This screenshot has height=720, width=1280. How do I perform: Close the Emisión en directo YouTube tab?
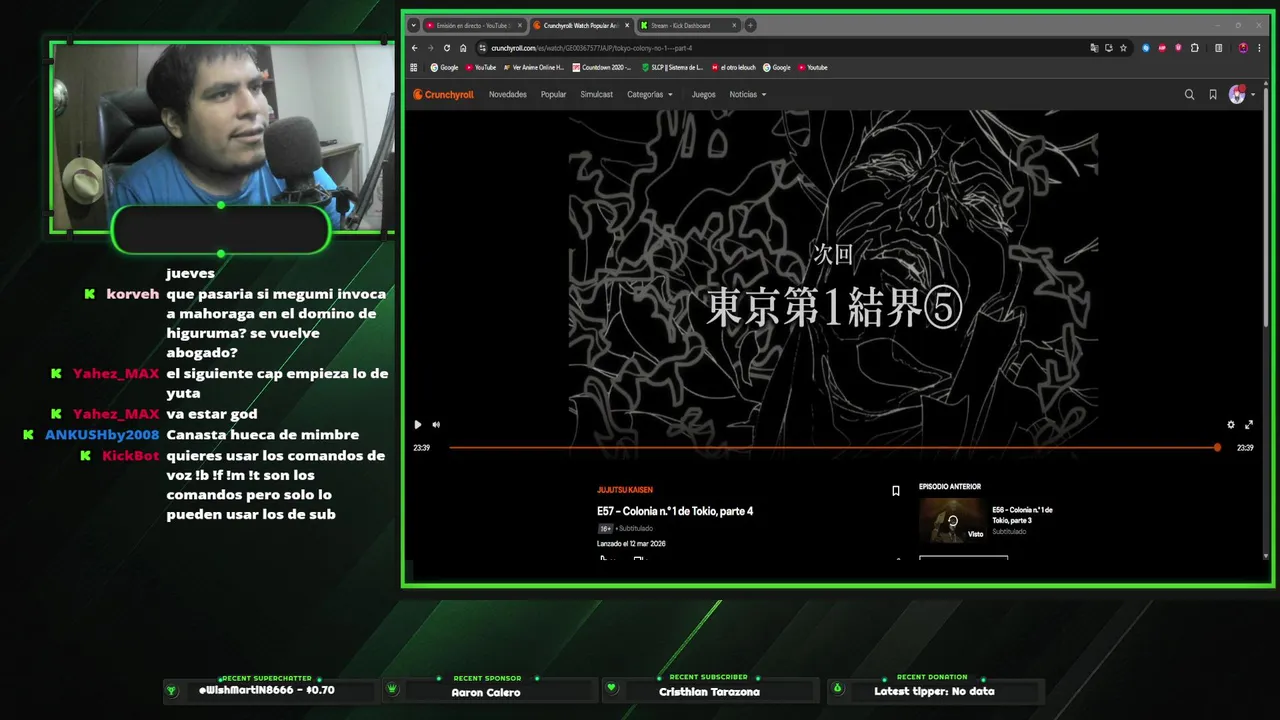(520, 26)
